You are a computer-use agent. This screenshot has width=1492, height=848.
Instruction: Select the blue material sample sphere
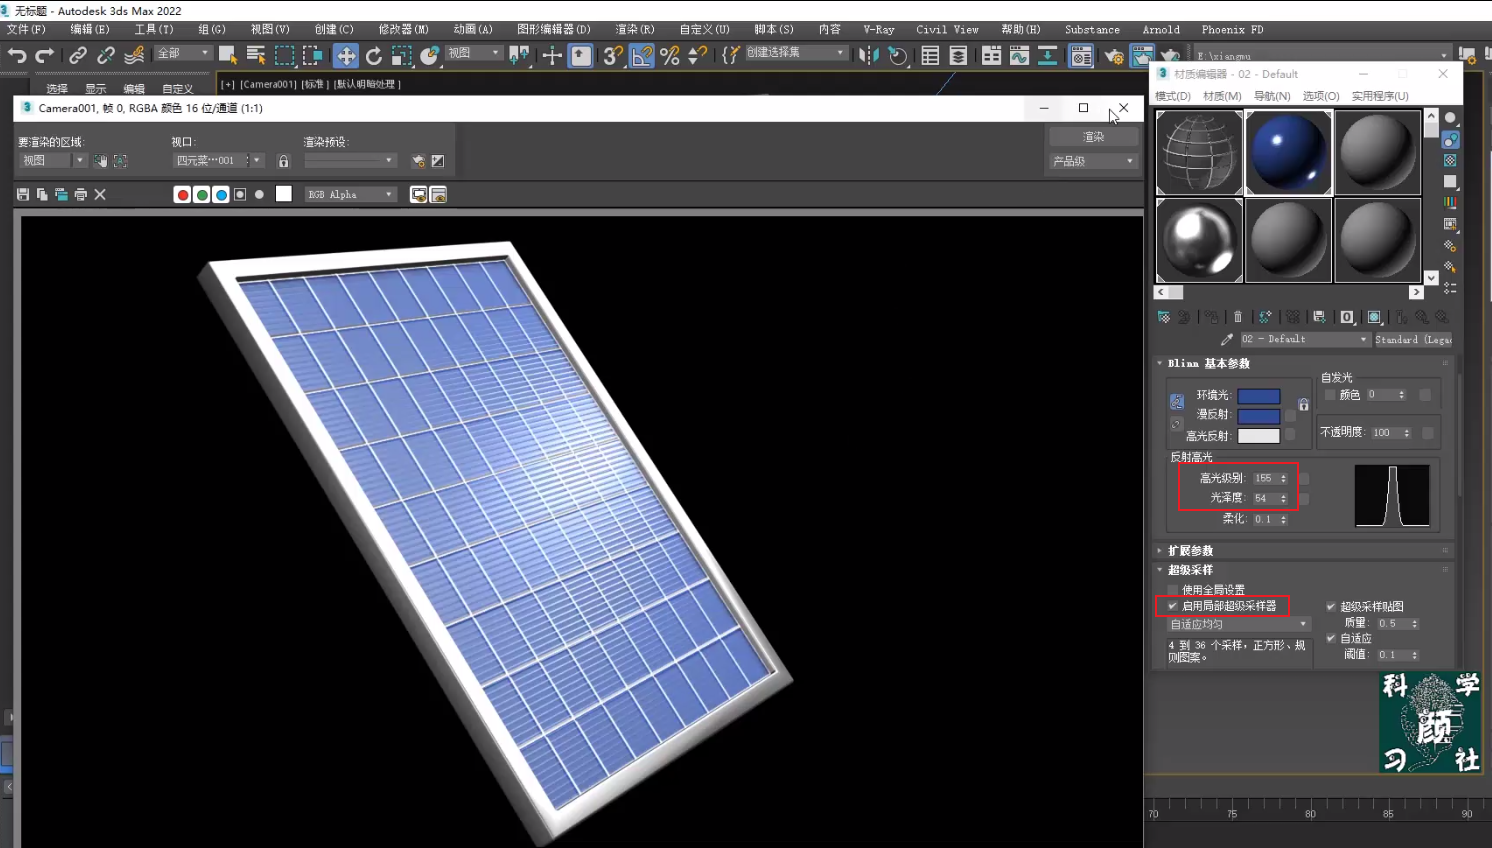pos(1288,152)
